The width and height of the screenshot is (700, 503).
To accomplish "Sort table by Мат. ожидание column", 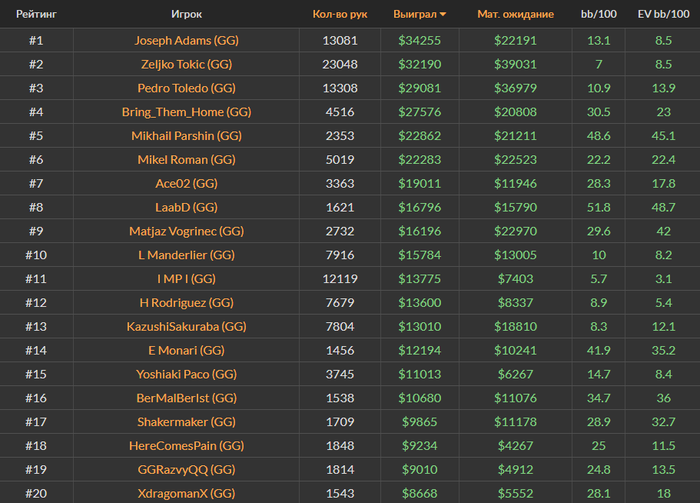I will [515, 14].
